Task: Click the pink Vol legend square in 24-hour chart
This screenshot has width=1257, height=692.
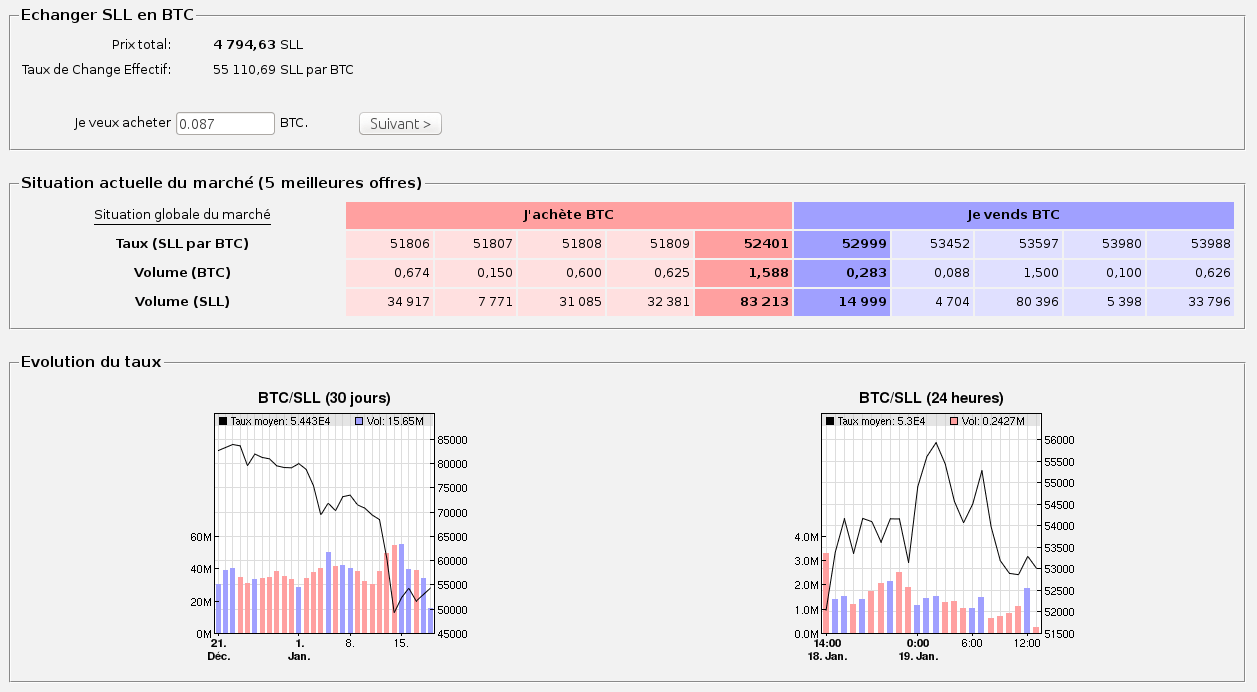Action: pos(953,422)
